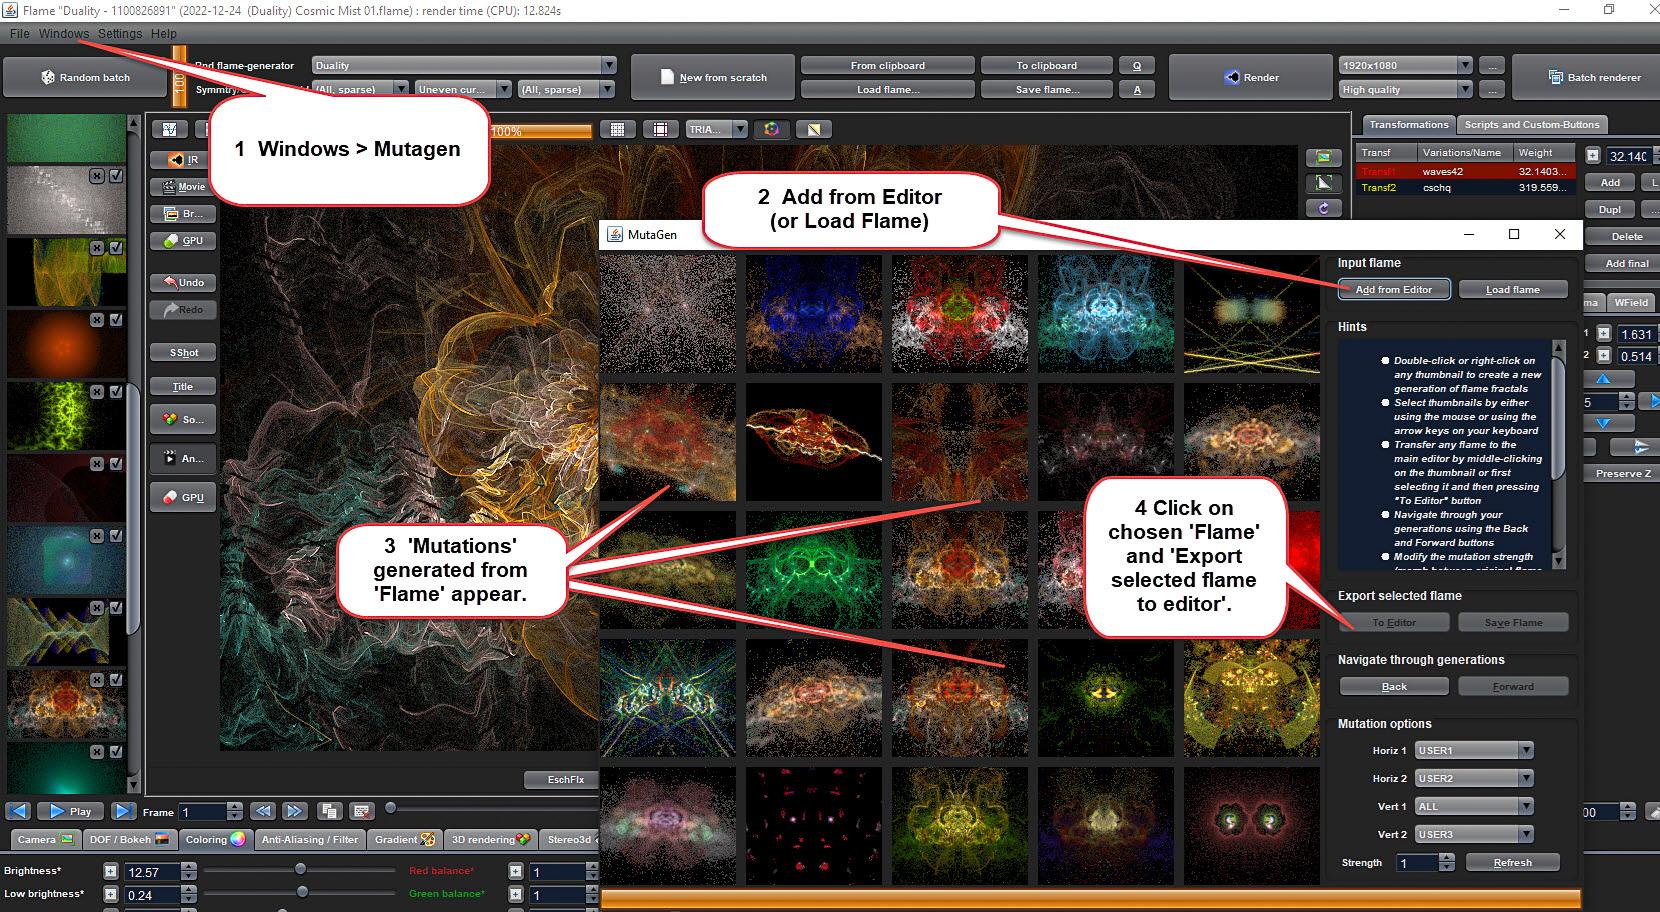Click the green landscape image icon right of preview
The width and height of the screenshot is (1660, 912).
1324,159
